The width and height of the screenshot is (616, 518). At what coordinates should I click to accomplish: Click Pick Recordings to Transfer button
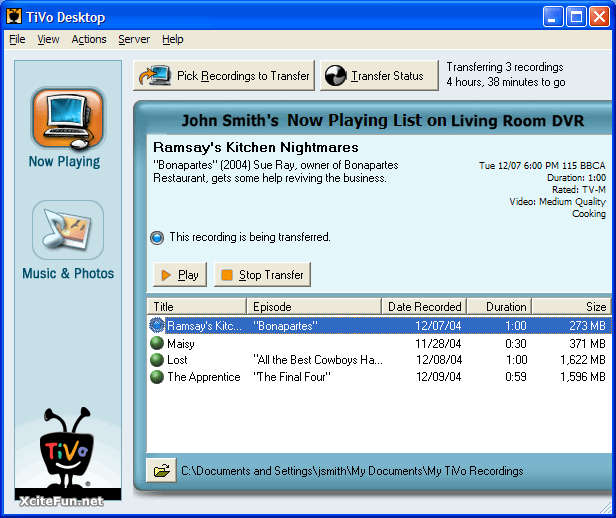[x=224, y=75]
